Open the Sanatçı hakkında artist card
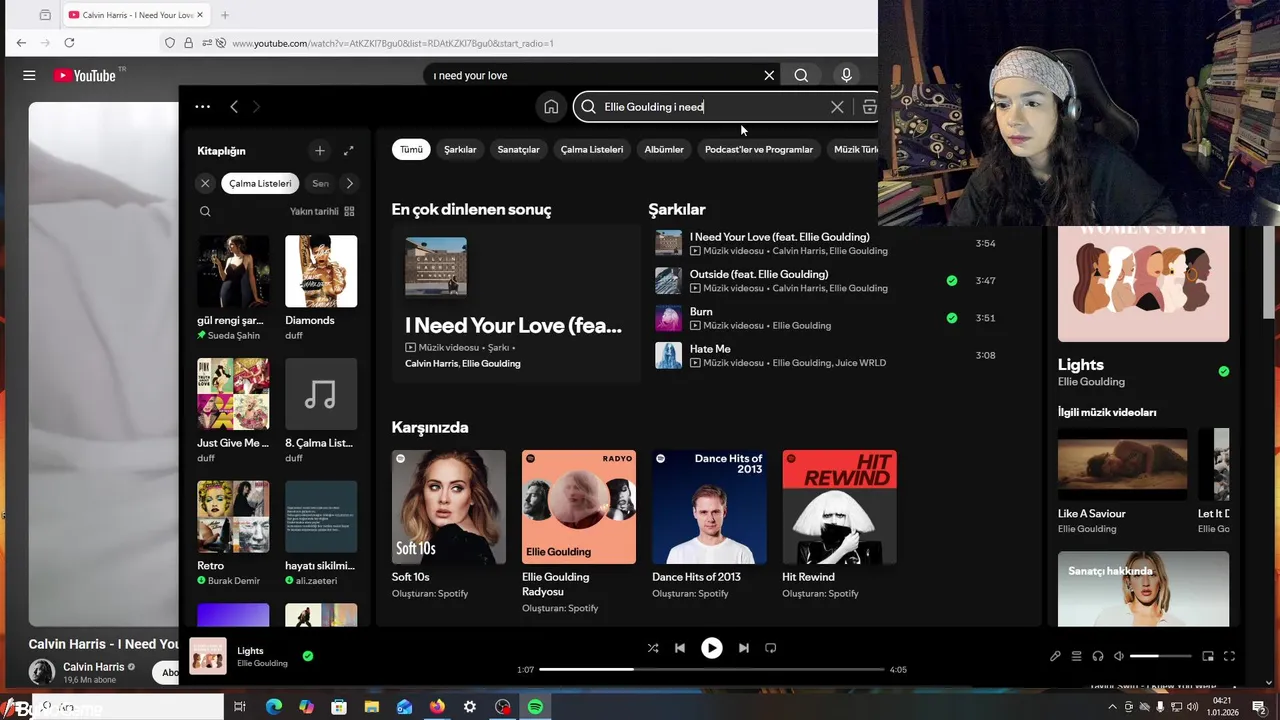 pyautogui.click(x=1143, y=589)
